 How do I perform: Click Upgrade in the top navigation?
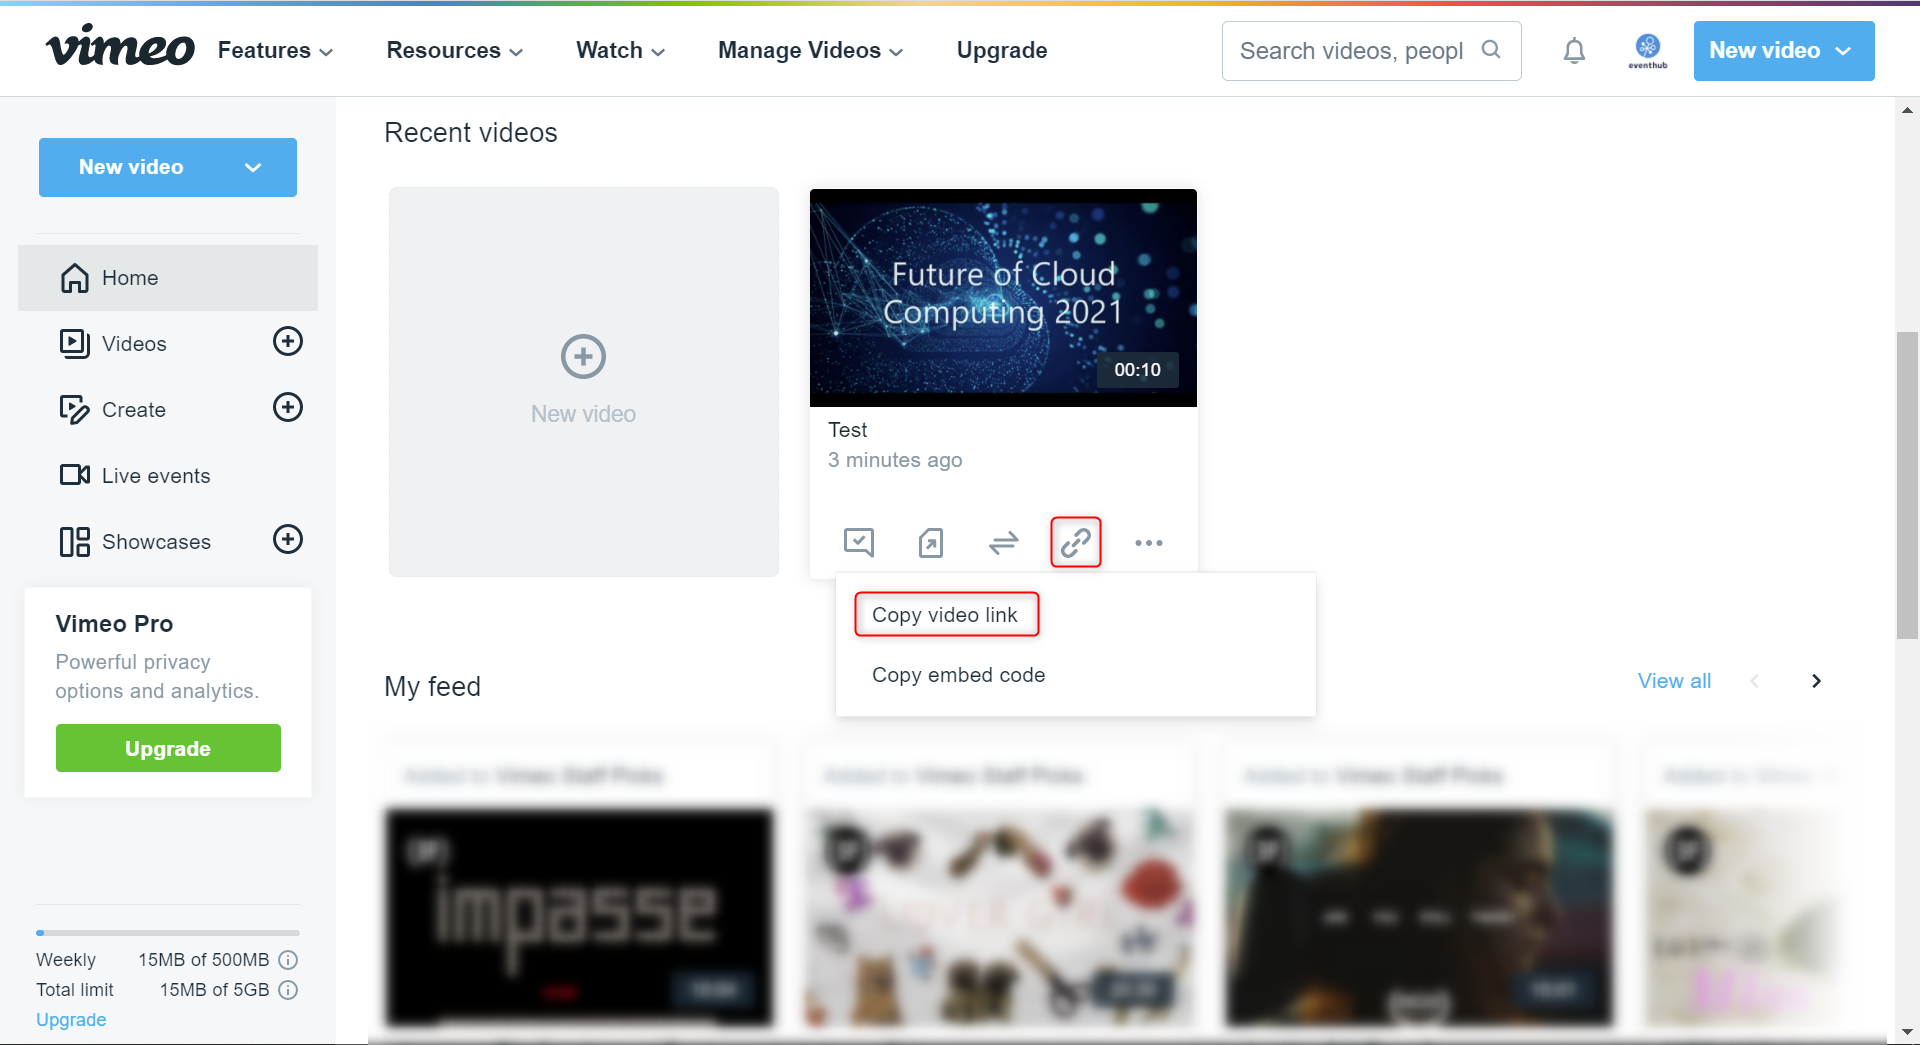pyautogui.click(x=1002, y=50)
